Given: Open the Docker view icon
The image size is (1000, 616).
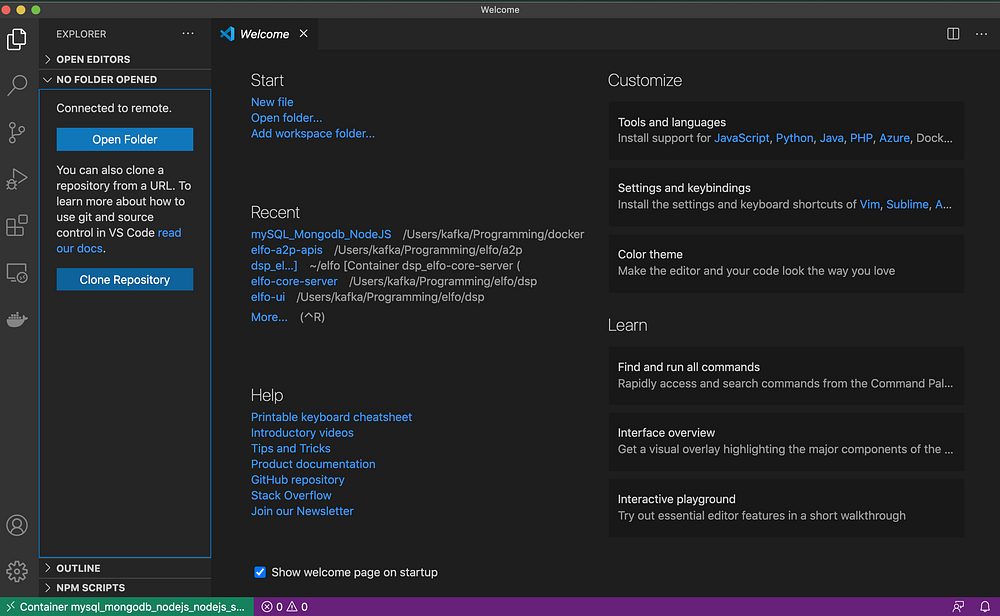Looking at the screenshot, I should coord(17,319).
